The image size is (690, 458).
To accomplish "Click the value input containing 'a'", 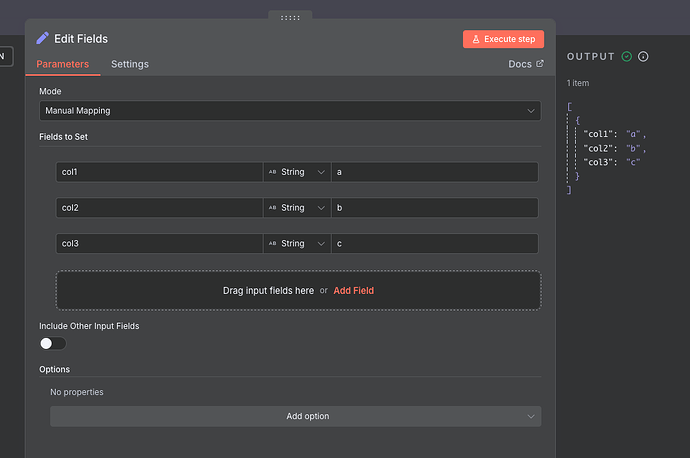I will 434,172.
